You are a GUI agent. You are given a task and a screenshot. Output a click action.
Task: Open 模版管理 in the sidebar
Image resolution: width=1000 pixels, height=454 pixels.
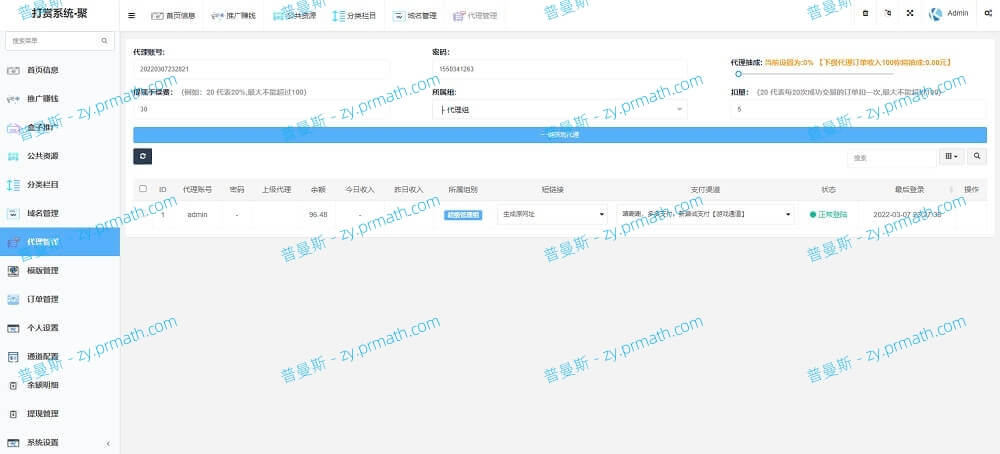click(59, 270)
